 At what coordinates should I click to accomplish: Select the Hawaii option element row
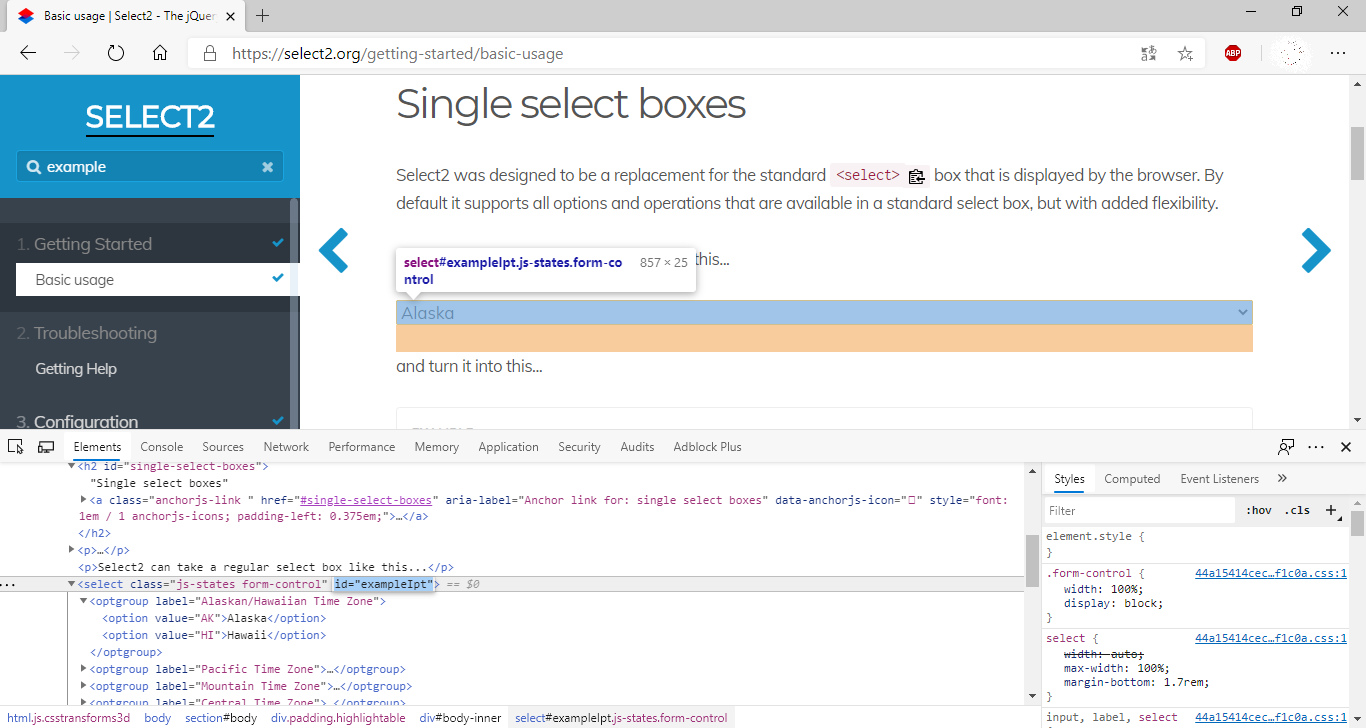tap(214, 635)
